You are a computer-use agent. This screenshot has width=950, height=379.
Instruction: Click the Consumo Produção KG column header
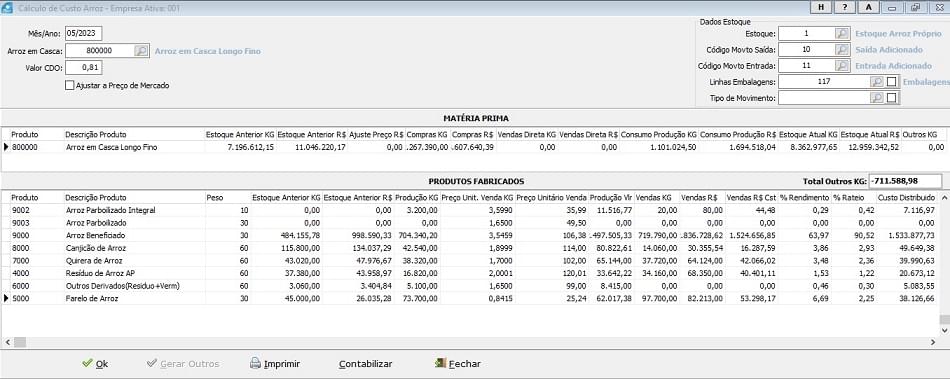click(x=659, y=134)
